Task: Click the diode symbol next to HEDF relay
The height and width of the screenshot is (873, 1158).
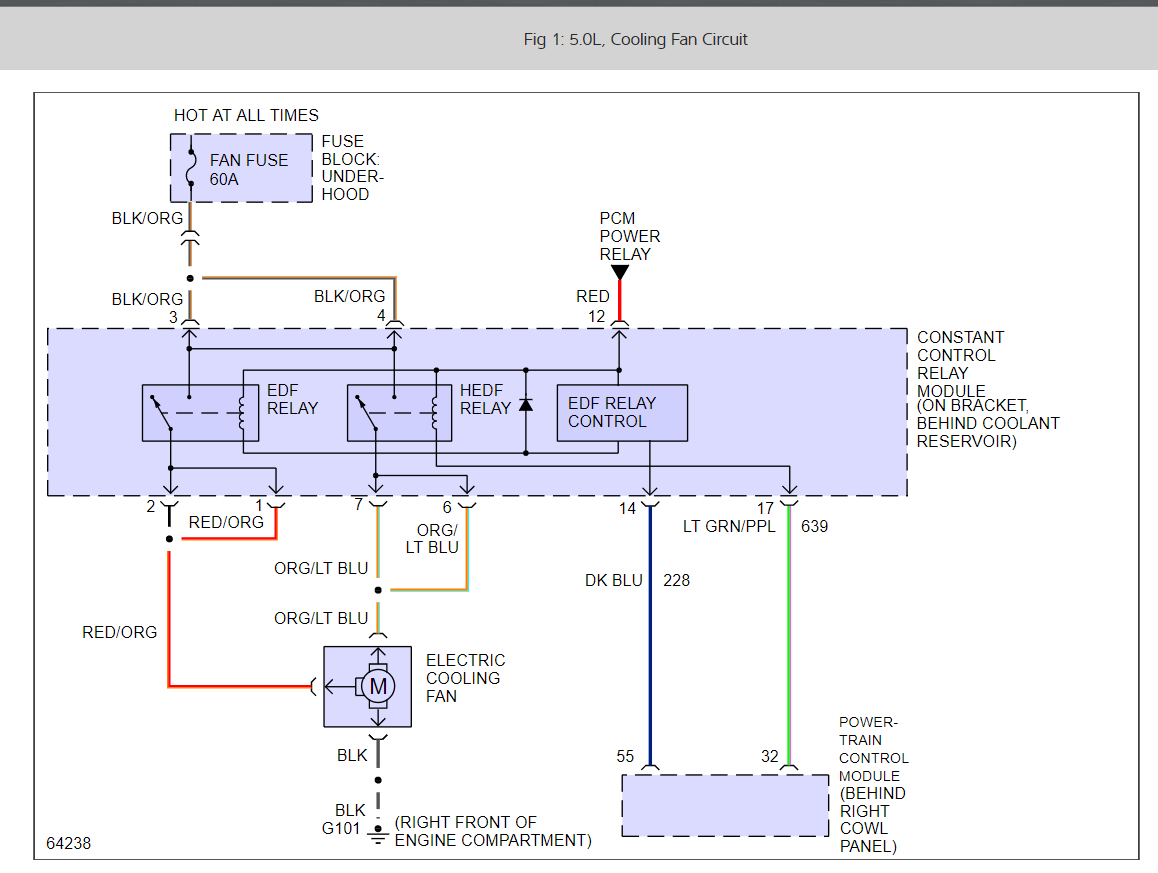Action: pyautogui.click(x=526, y=405)
